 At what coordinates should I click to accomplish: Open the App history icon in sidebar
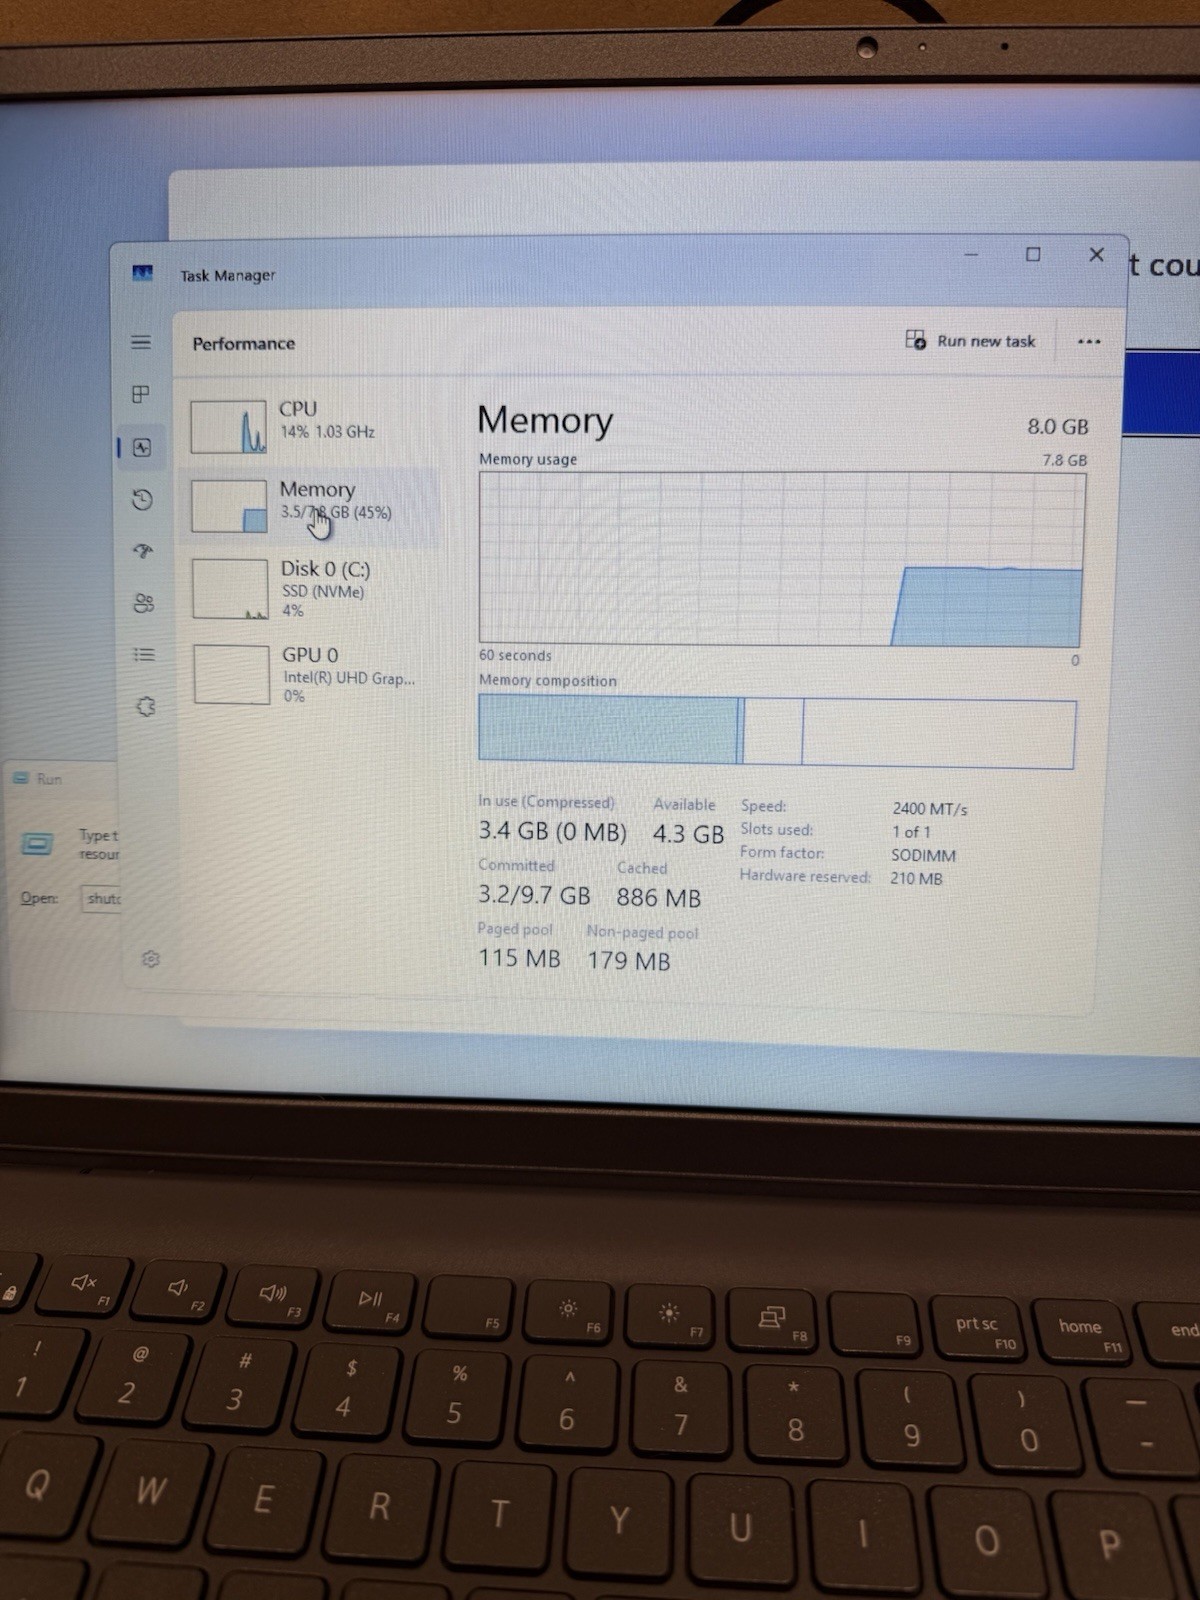click(x=142, y=499)
